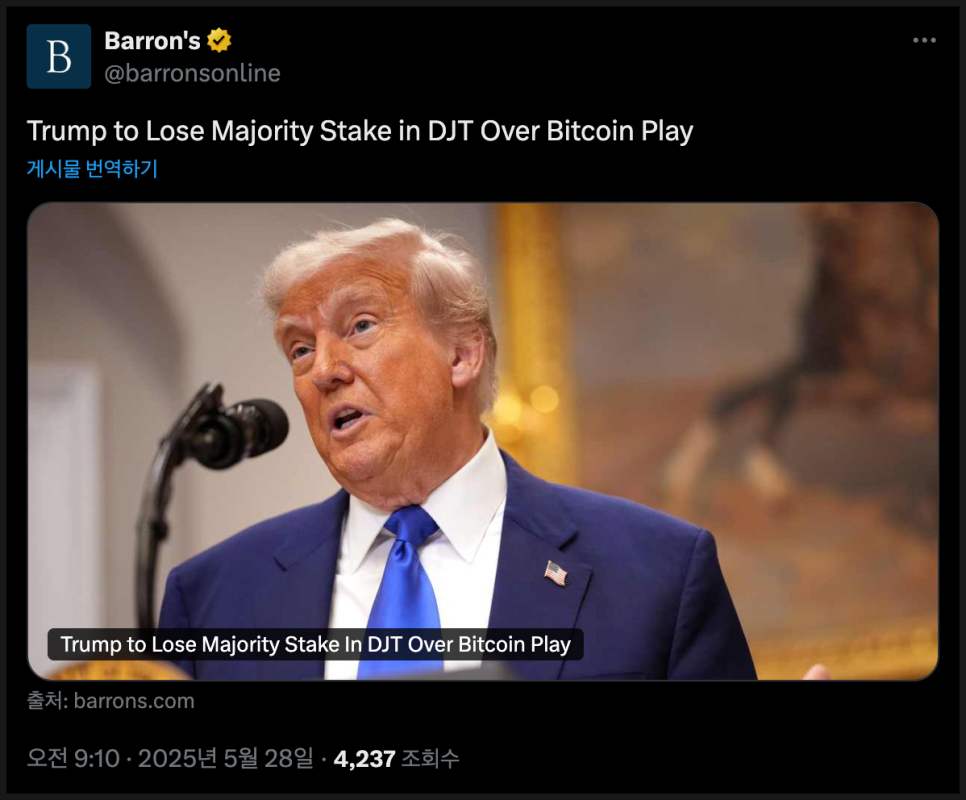This screenshot has height=800, width=966.
Task: Click the word Bitcoin in the post text
Action: (590, 131)
